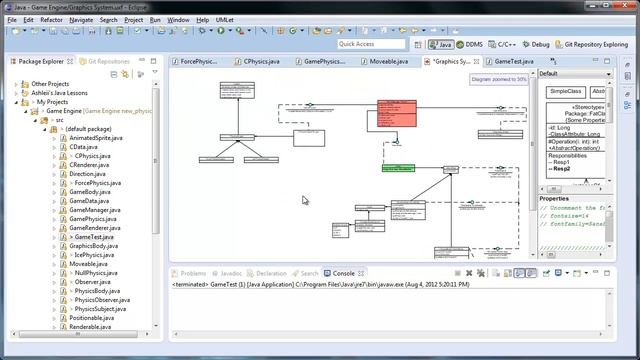This screenshot has height=360, width=640.
Task: Click the Terminate stop icon in Console
Action: click(458, 273)
